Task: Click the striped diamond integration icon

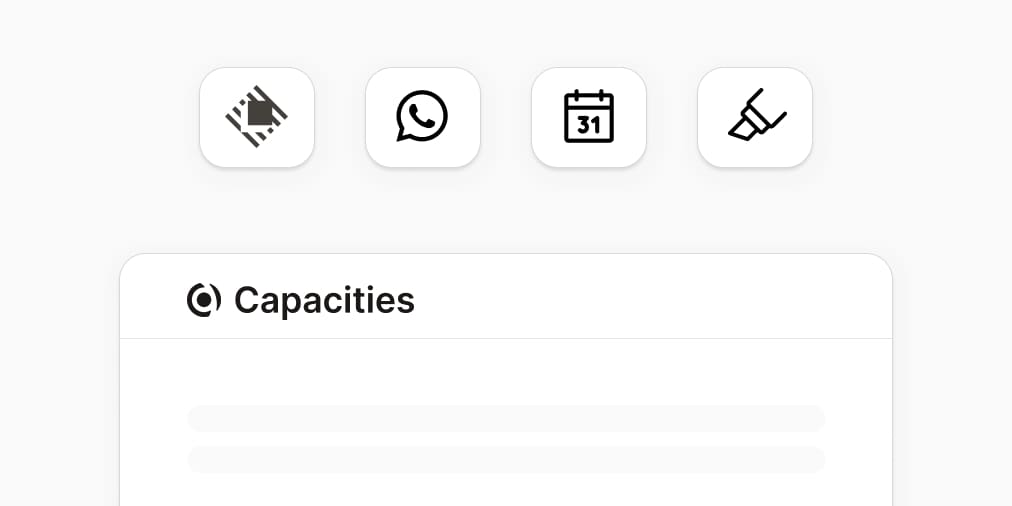Action: [x=257, y=117]
